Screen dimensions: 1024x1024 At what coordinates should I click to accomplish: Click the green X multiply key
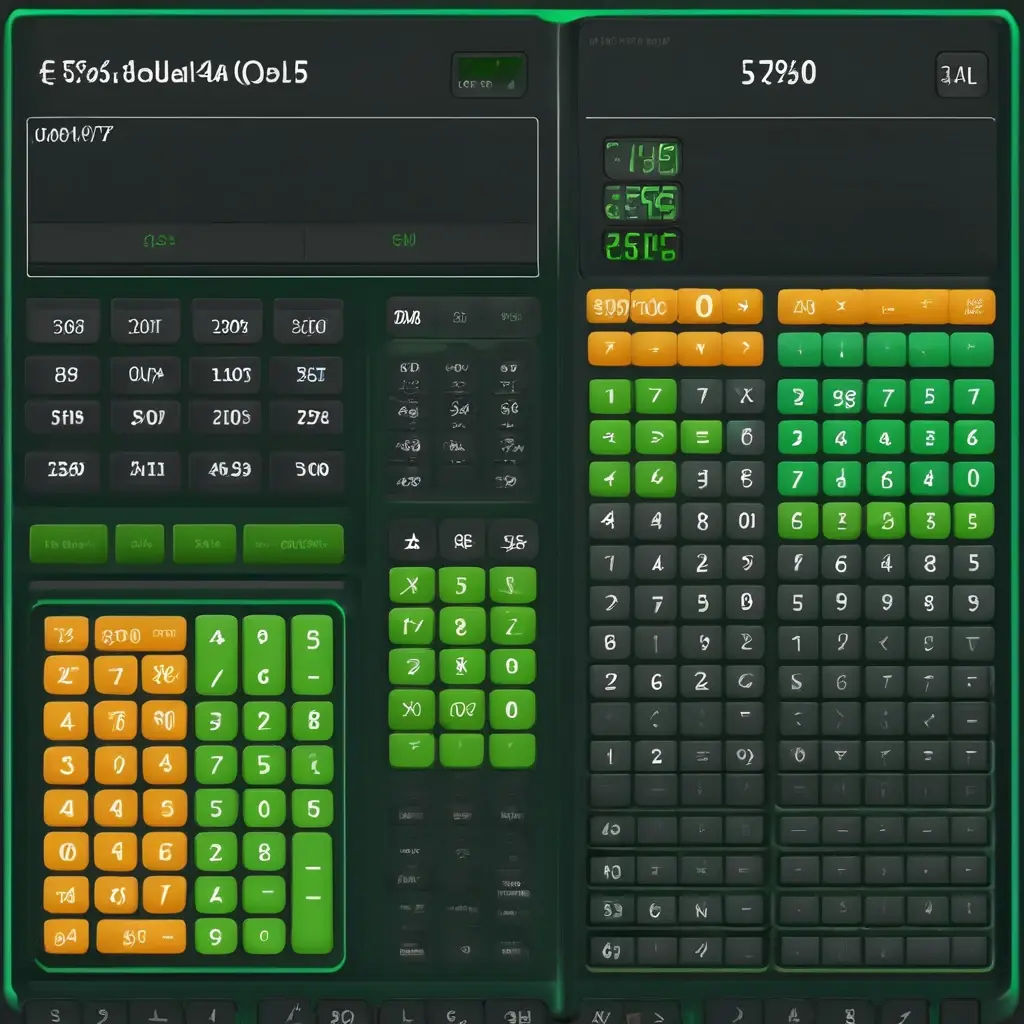point(411,585)
